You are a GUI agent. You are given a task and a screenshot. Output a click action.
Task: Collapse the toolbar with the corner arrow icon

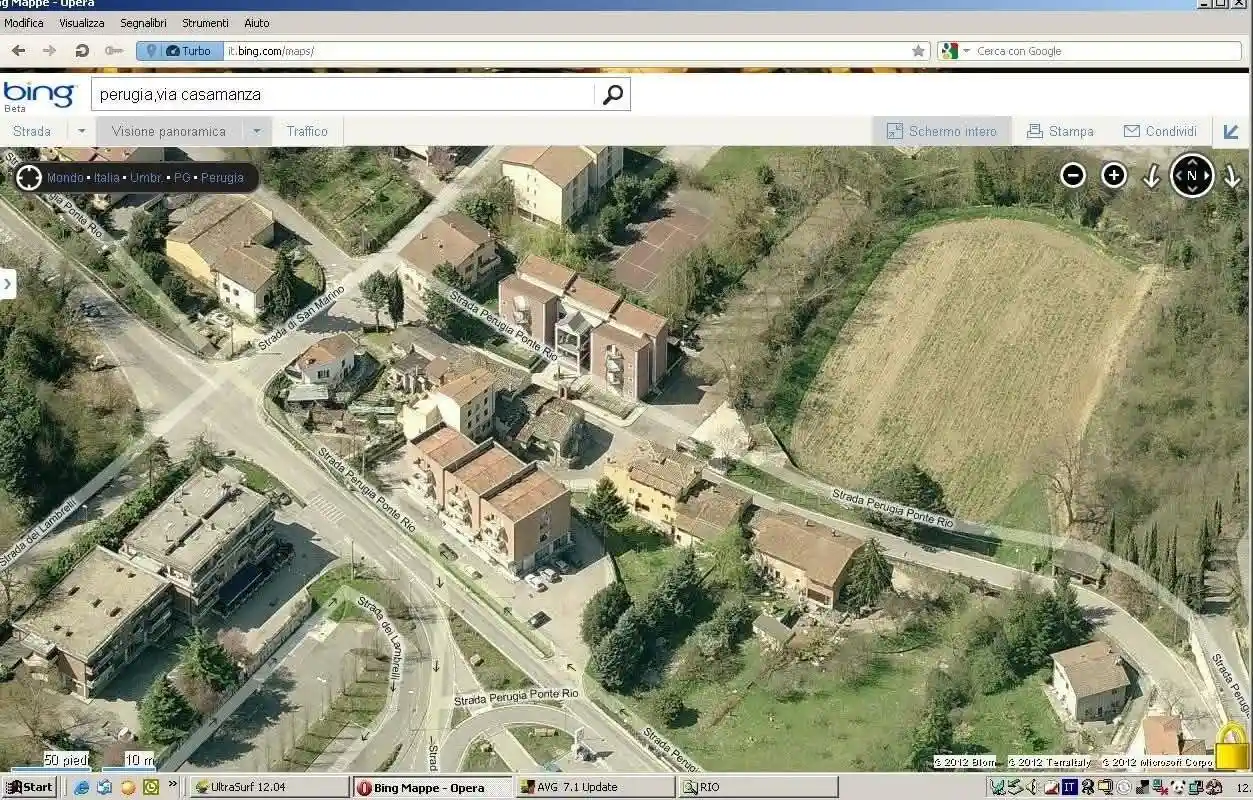tap(1231, 131)
